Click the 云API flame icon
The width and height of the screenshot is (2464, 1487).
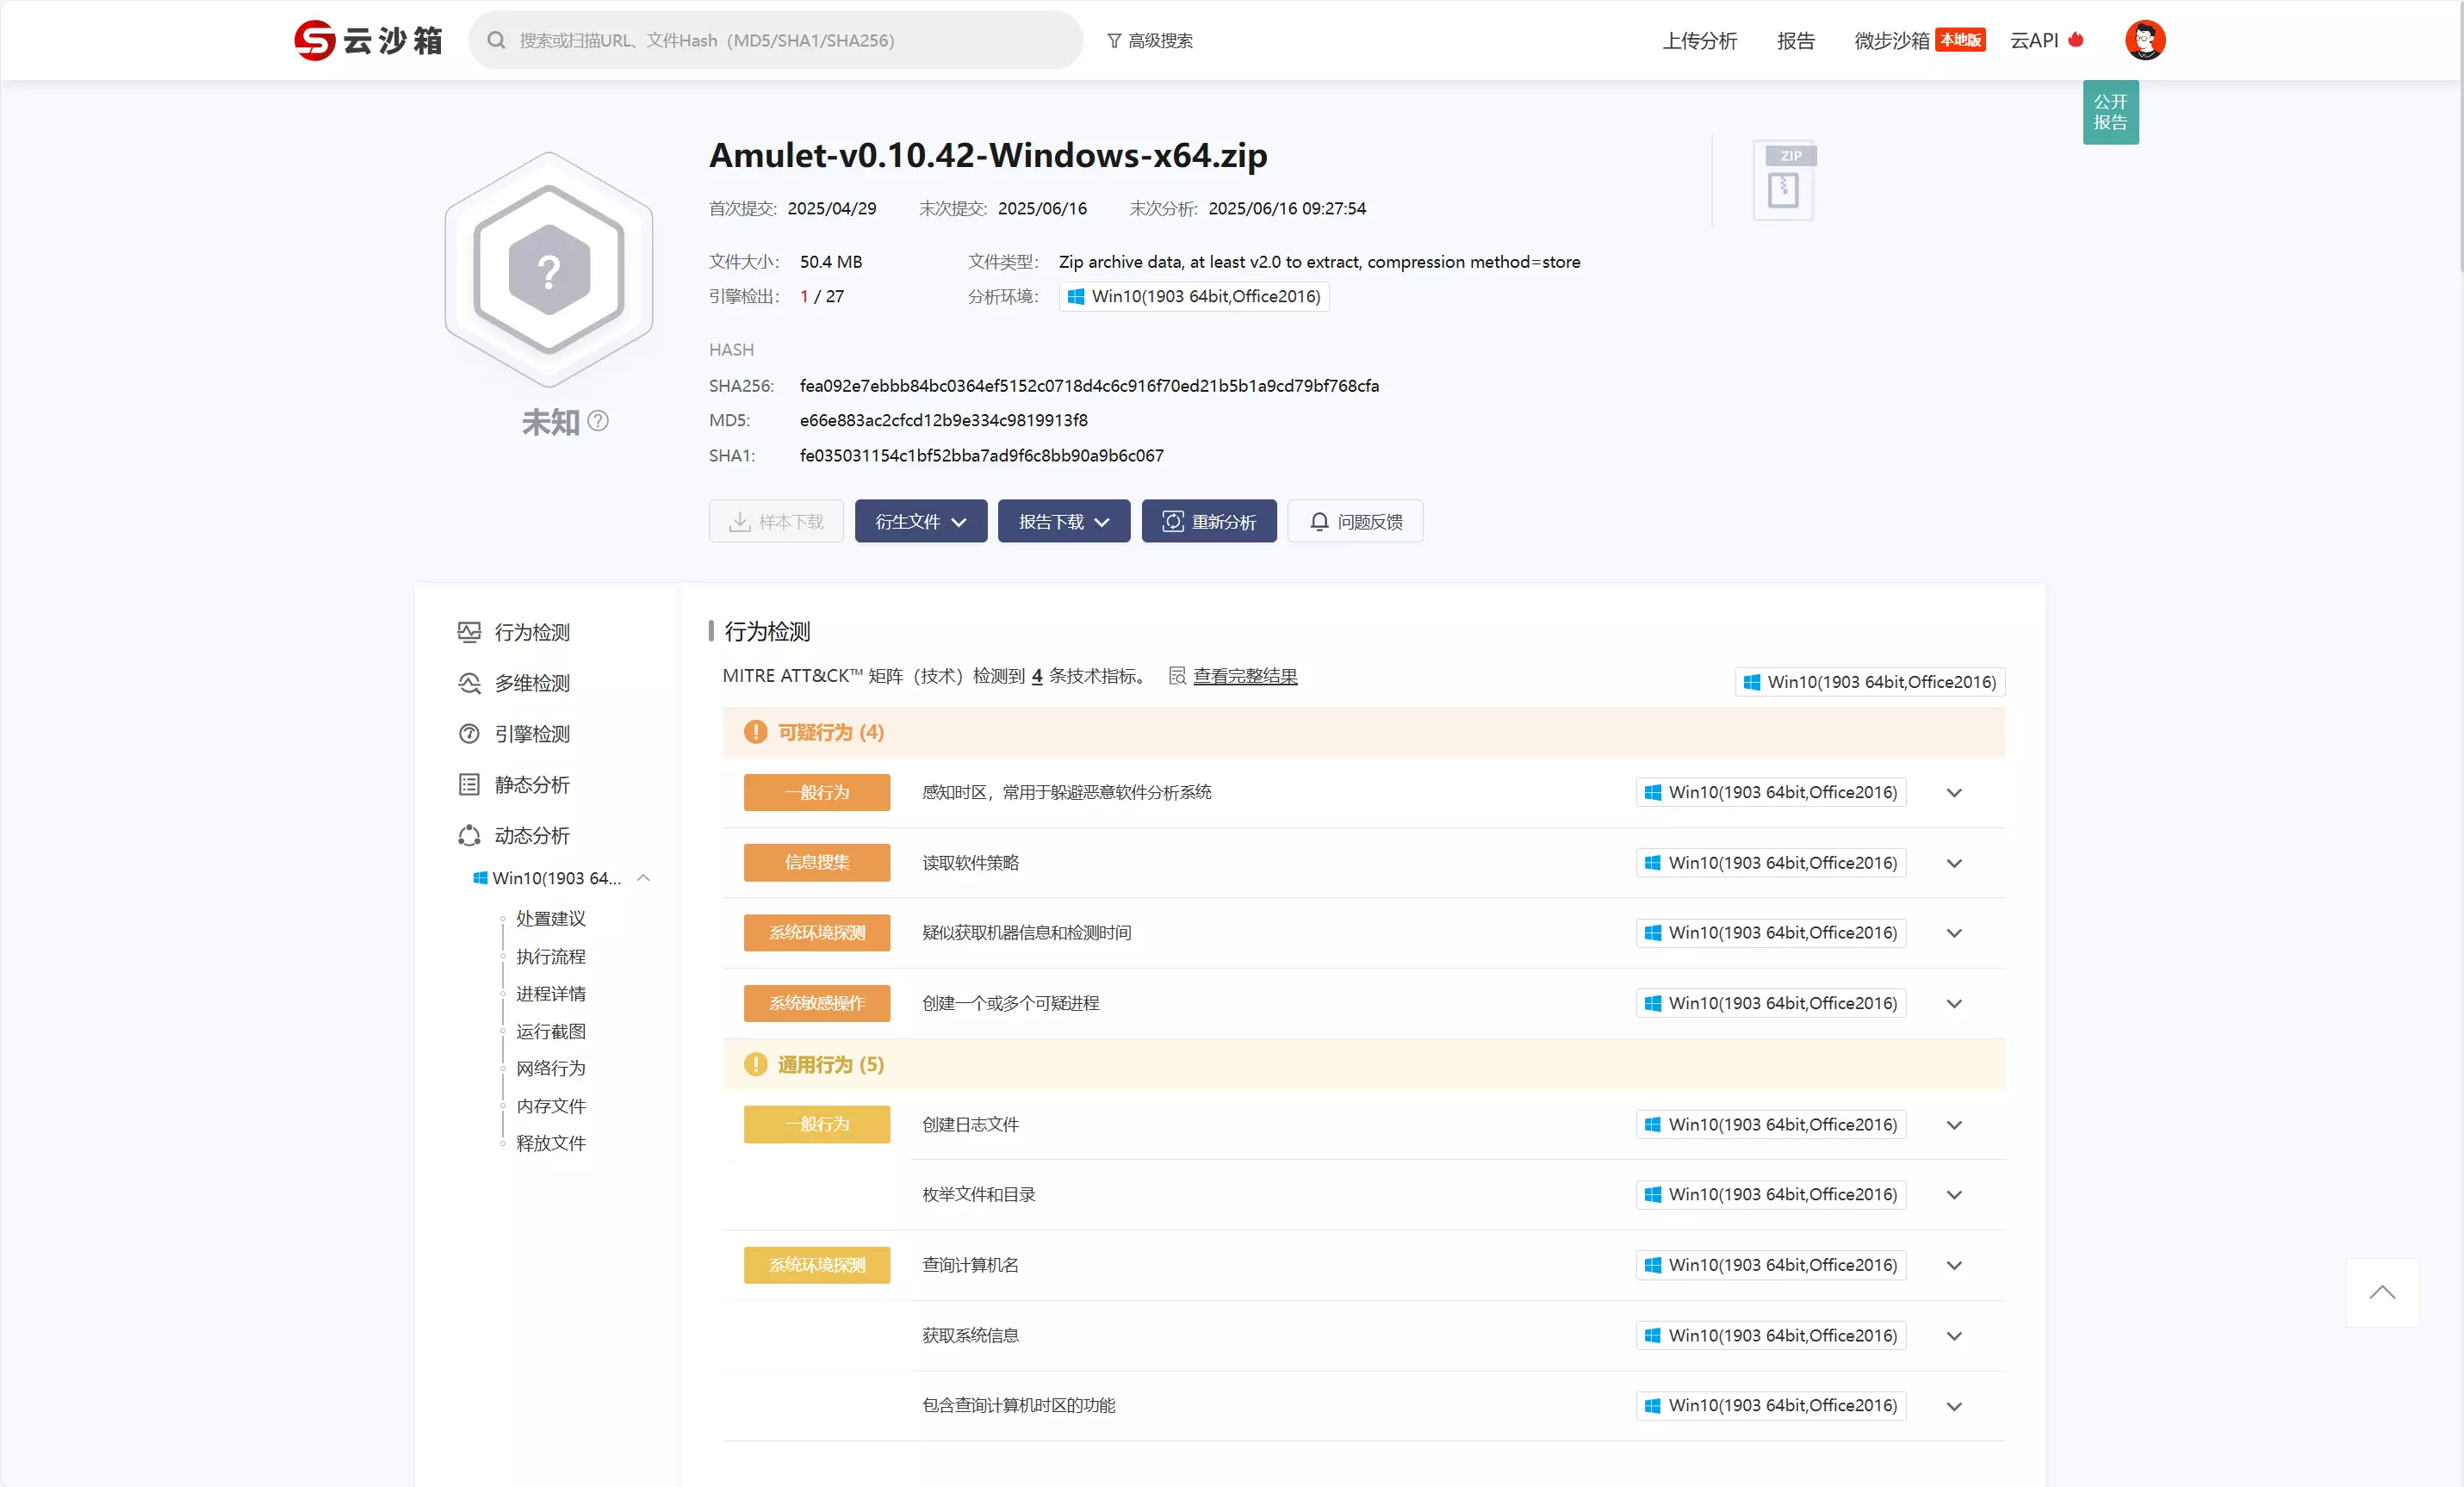point(2076,40)
